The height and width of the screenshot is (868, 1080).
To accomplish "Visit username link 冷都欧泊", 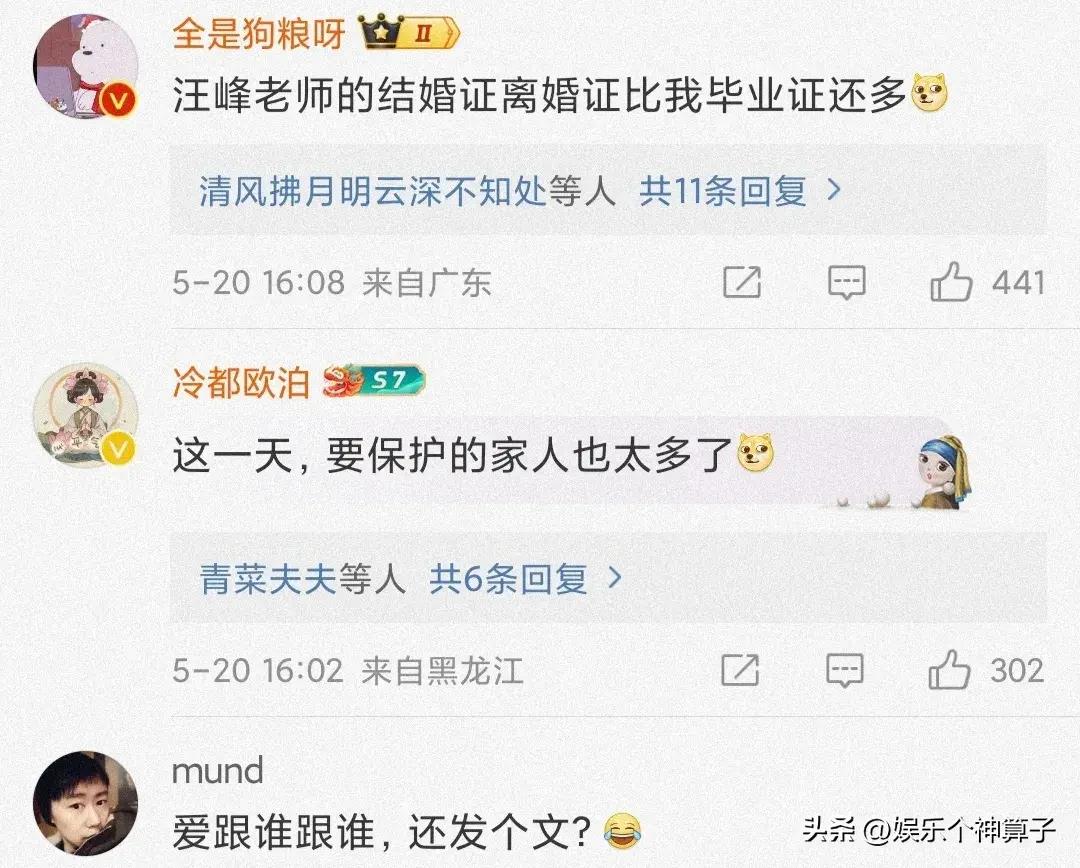I will (x=240, y=382).
